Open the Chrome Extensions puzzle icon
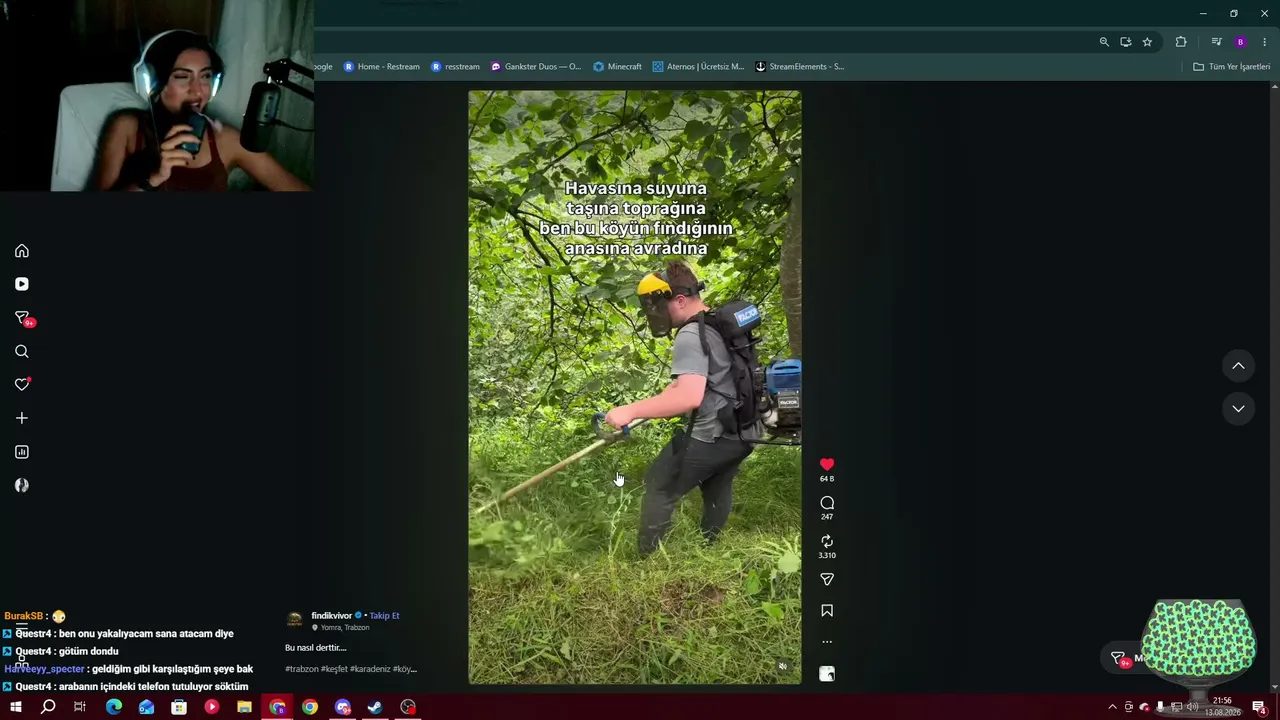This screenshot has width=1280, height=720. coord(1181,42)
